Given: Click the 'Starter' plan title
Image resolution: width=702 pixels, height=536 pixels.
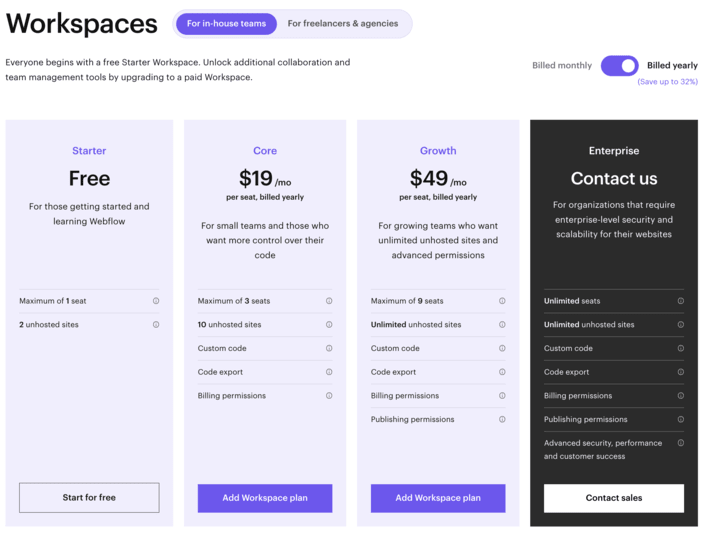Looking at the screenshot, I should pyautogui.click(x=89, y=151).
